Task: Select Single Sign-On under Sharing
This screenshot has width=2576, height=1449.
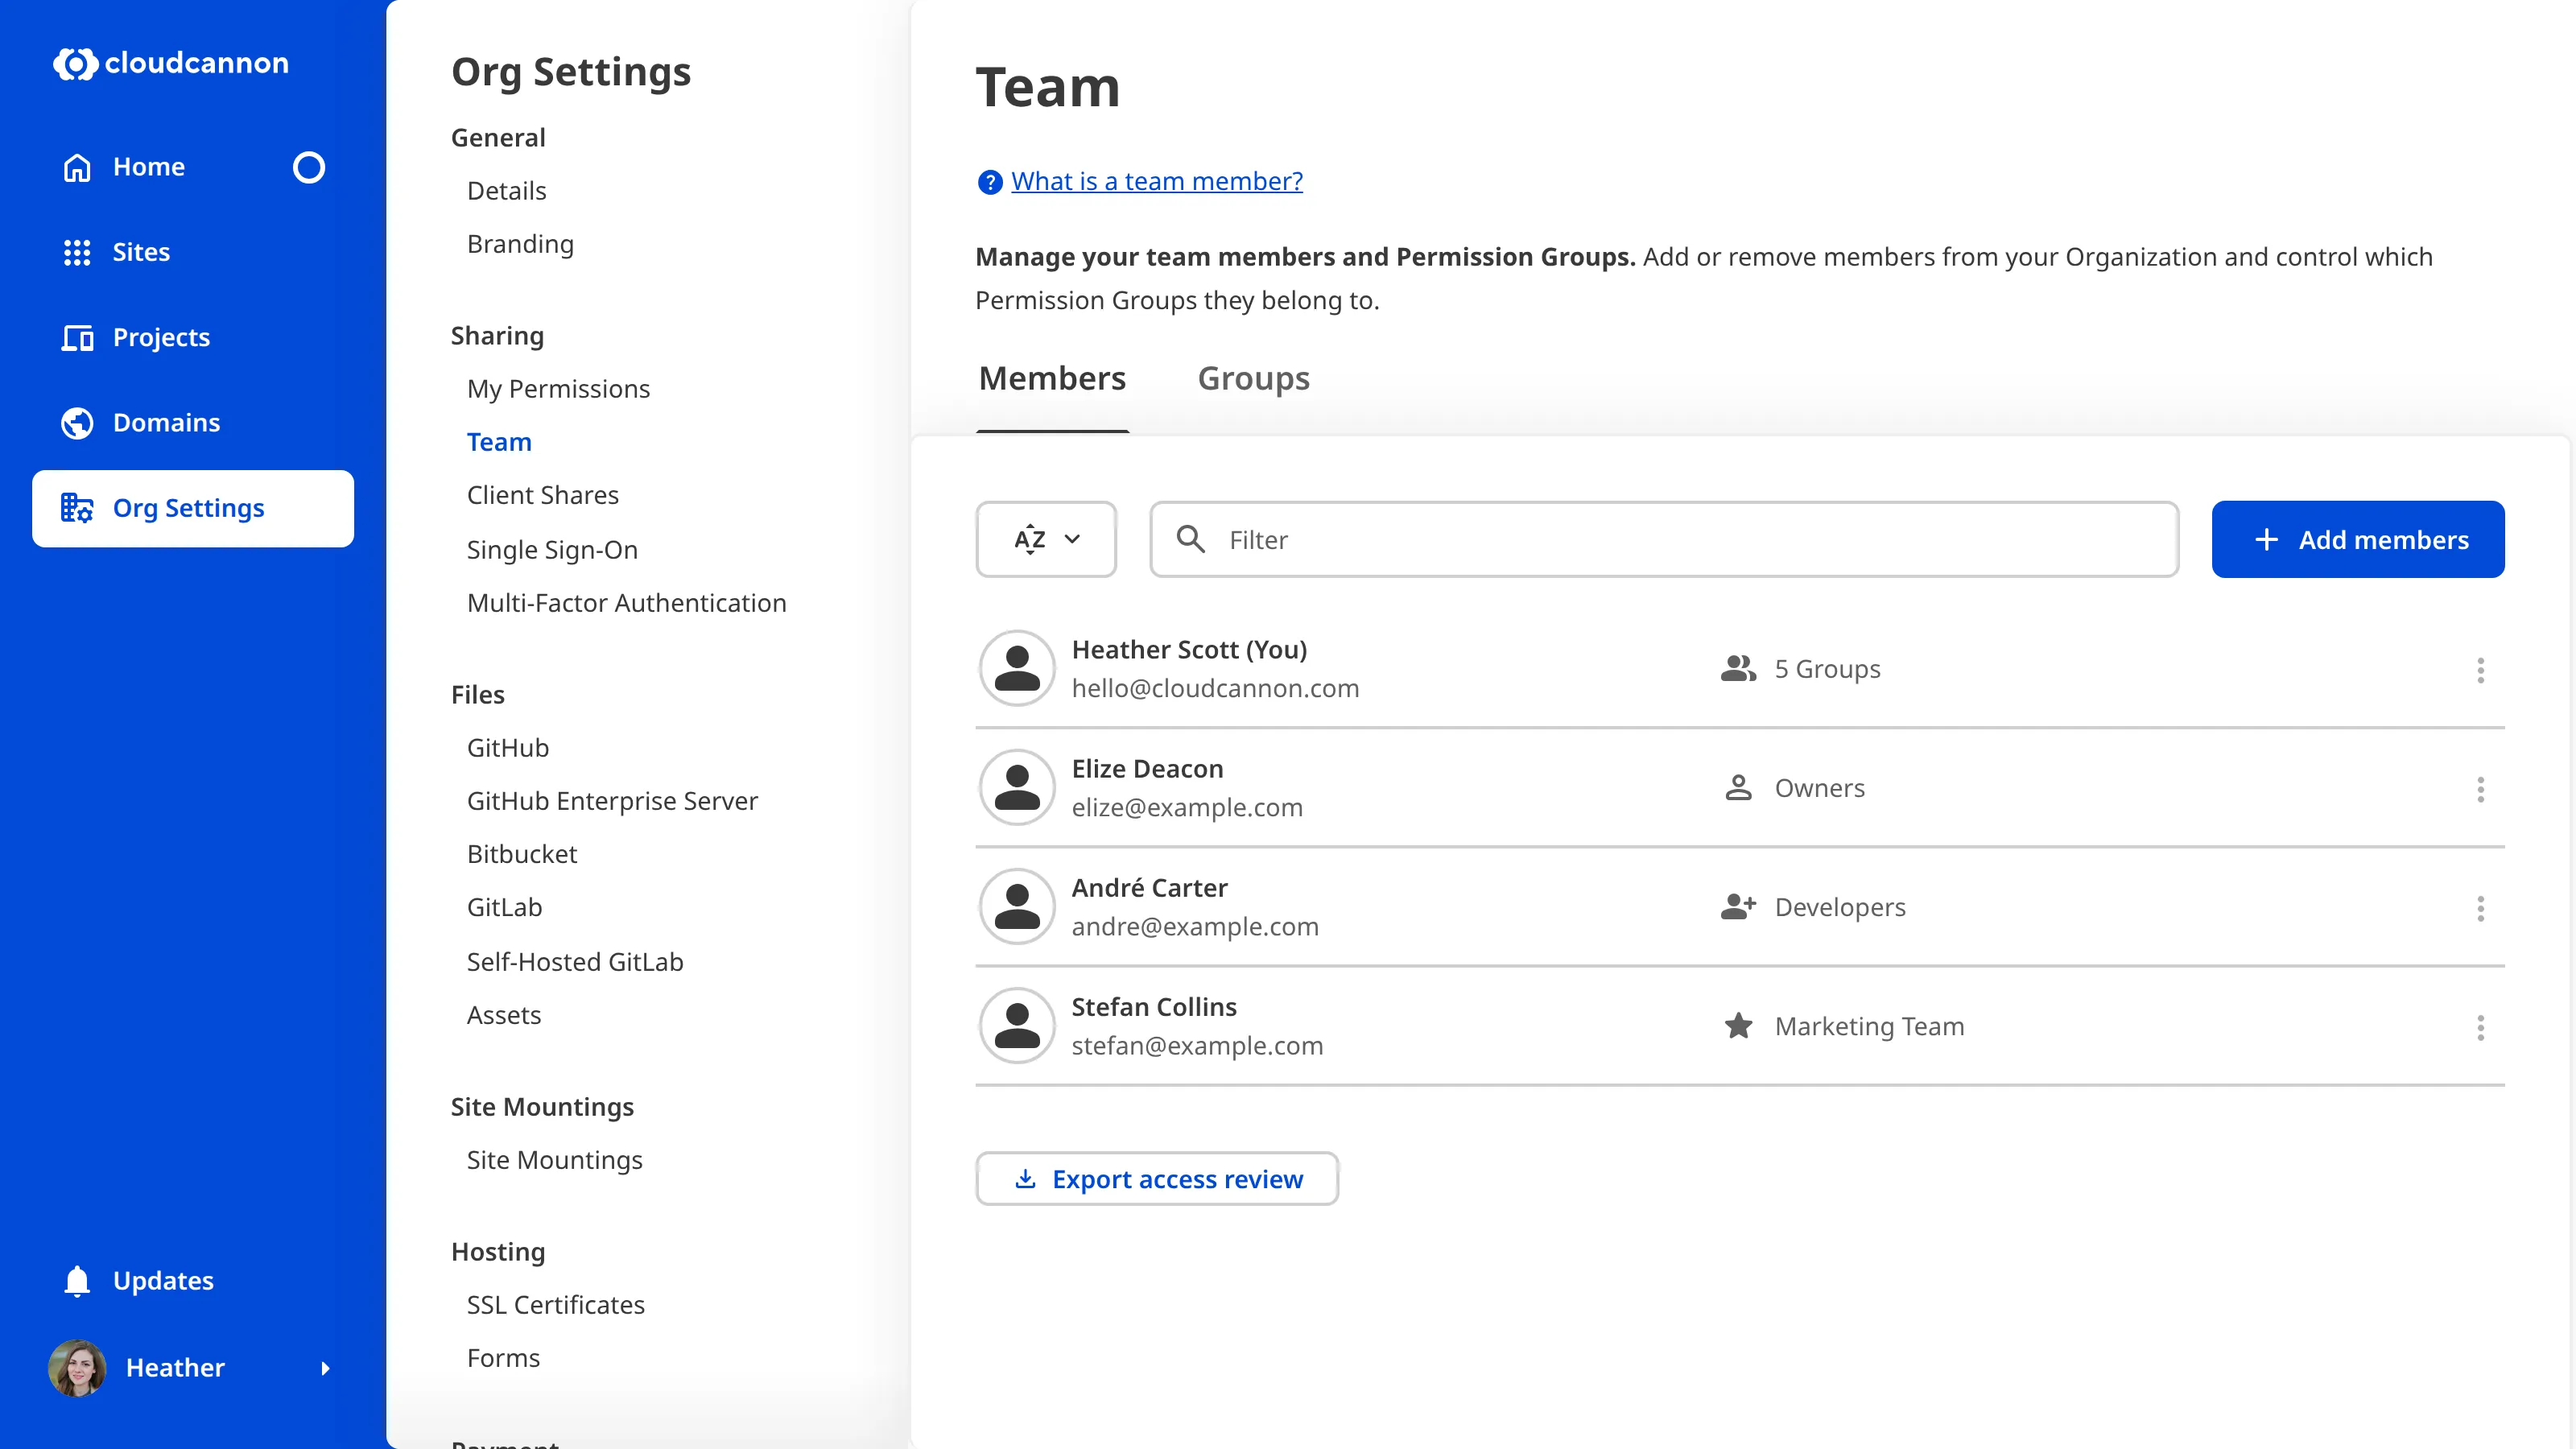Action: pos(552,549)
